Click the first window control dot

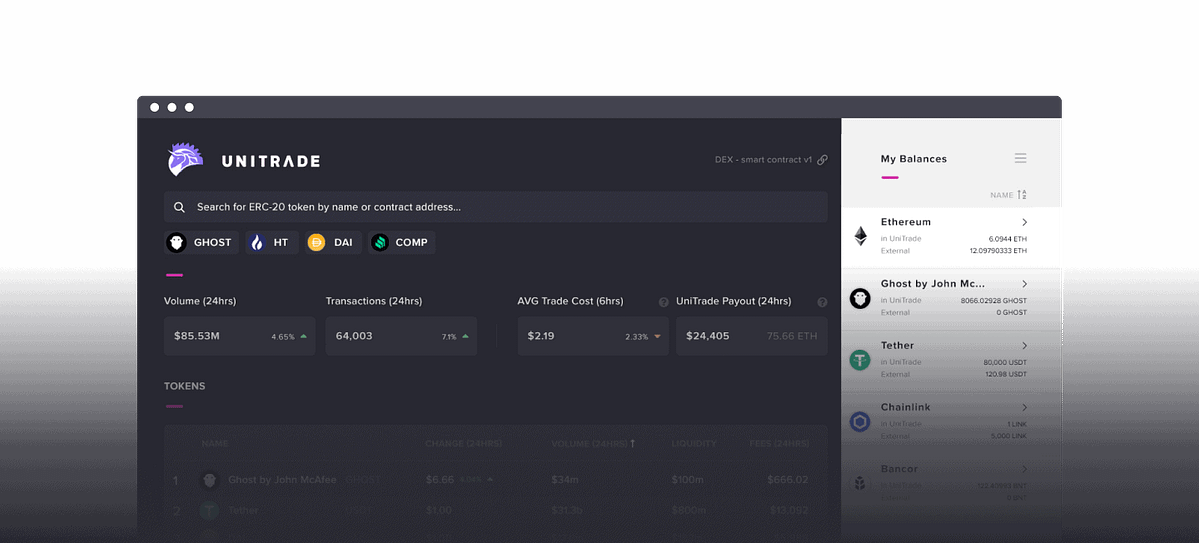pyautogui.click(x=154, y=108)
